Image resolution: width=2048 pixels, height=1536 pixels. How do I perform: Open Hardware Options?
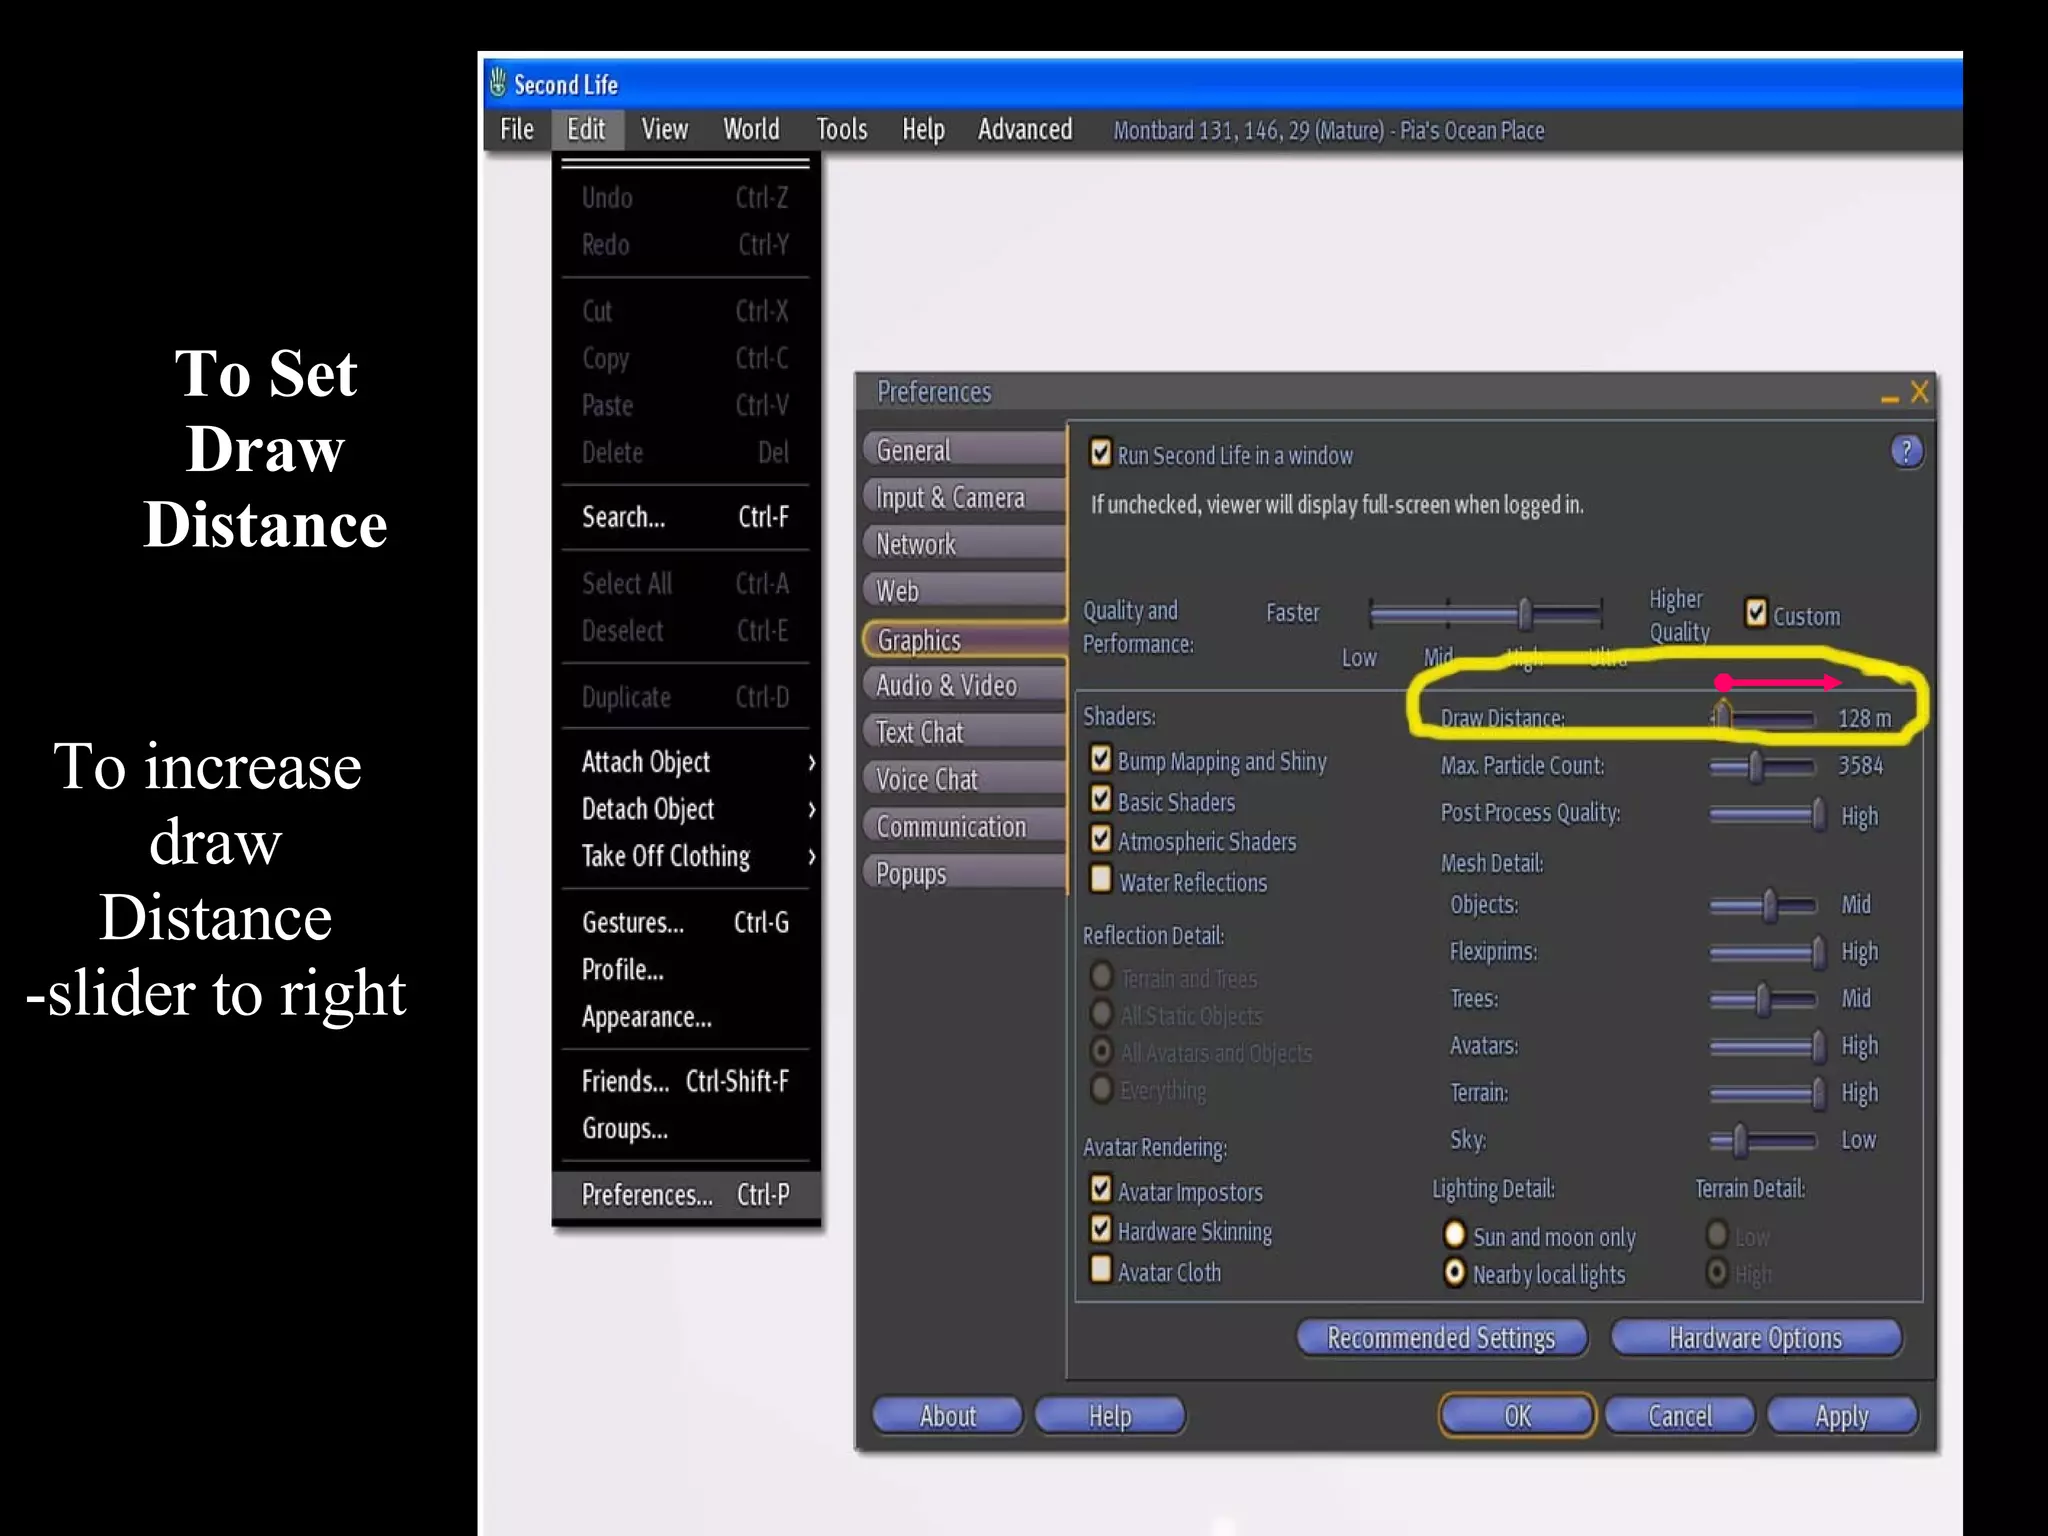pos(1756,1338)
